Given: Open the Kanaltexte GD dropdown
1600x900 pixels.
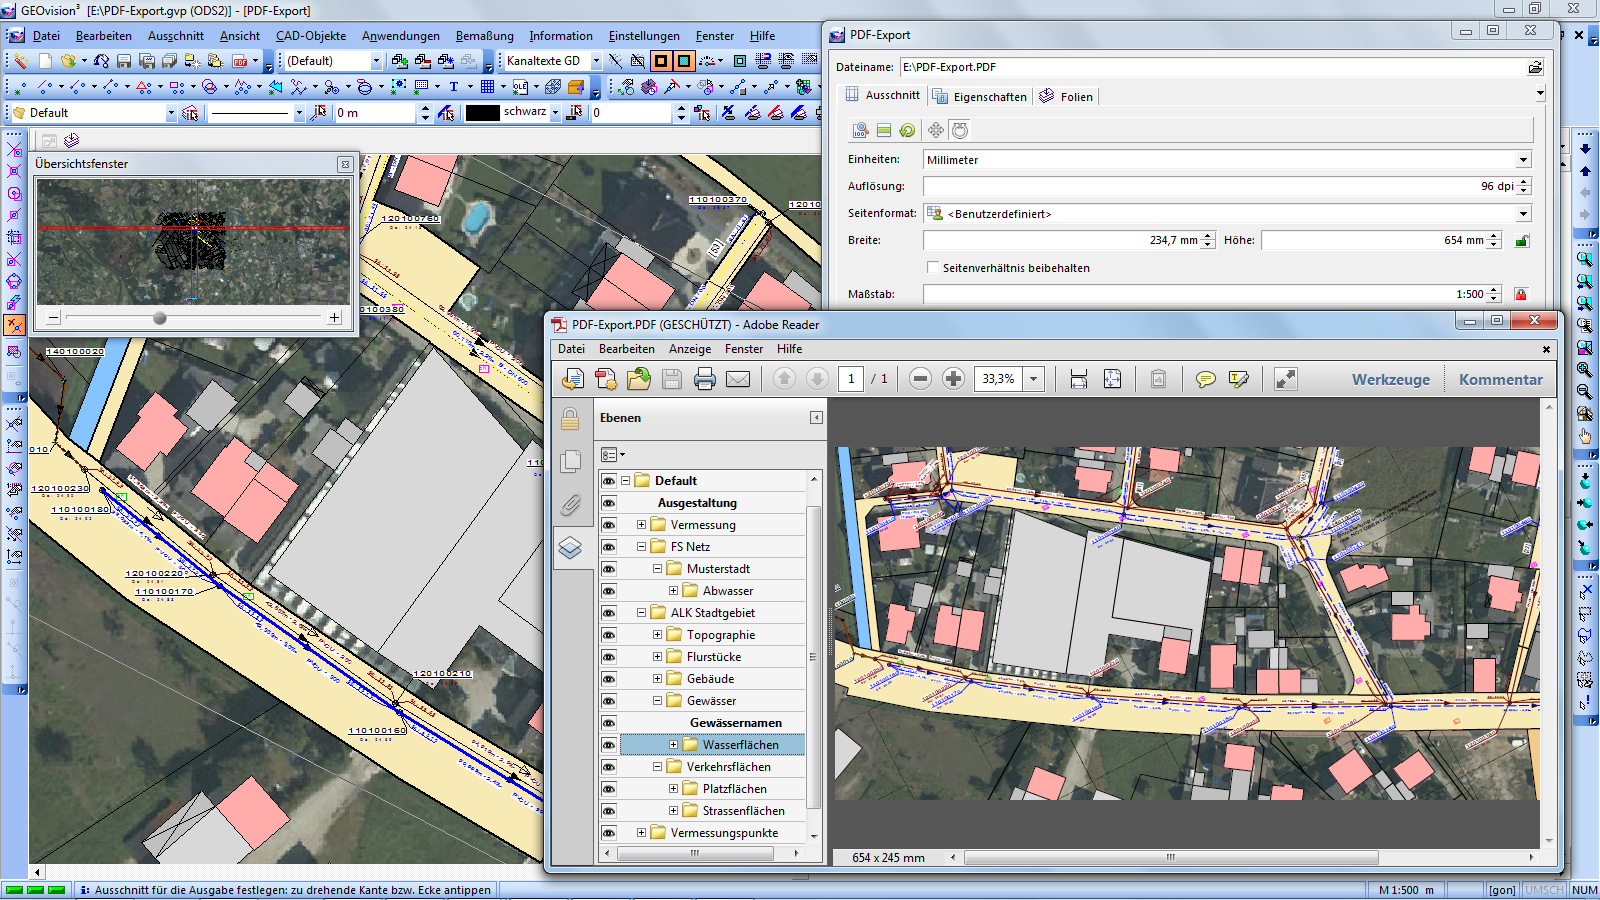Looking at the screenshot, I should (x=596, y=61).
